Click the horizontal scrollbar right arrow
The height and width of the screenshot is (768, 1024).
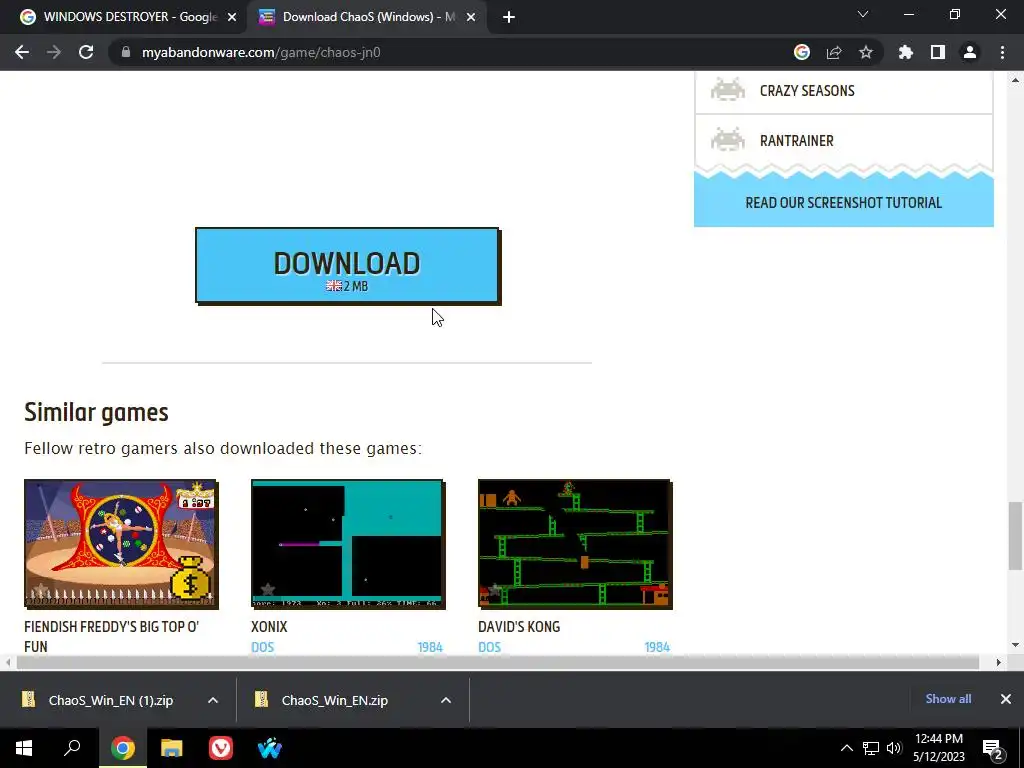(999, 662)
